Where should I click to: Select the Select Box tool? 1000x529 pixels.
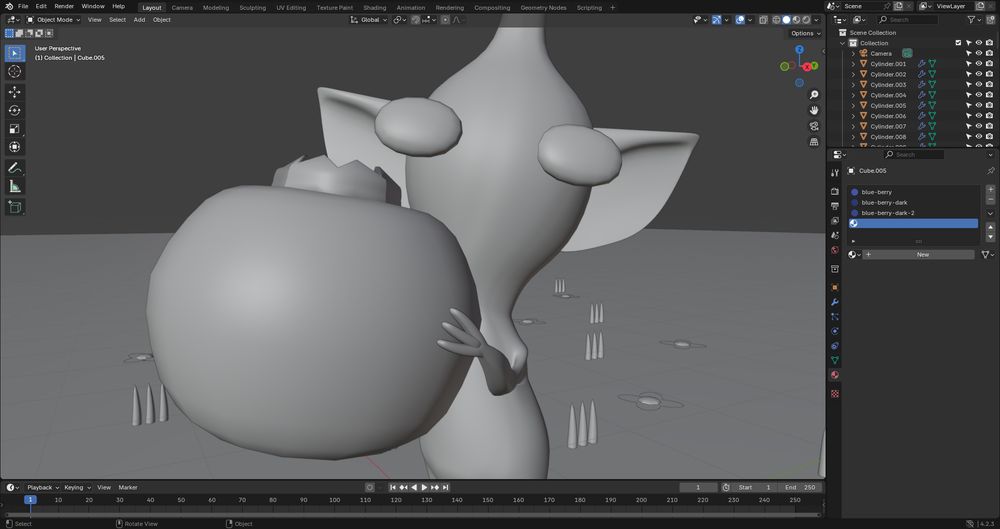click(15, 53)
